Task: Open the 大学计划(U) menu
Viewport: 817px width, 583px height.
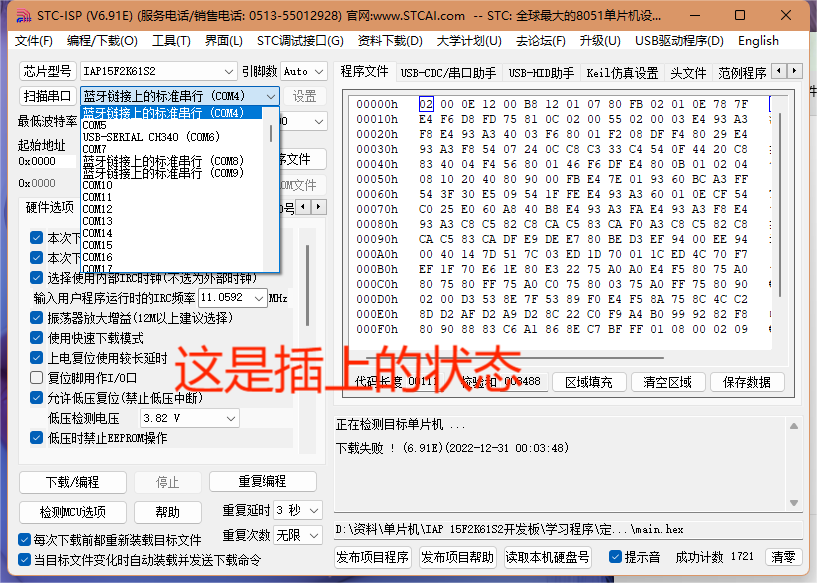Action: coord(469,41)
